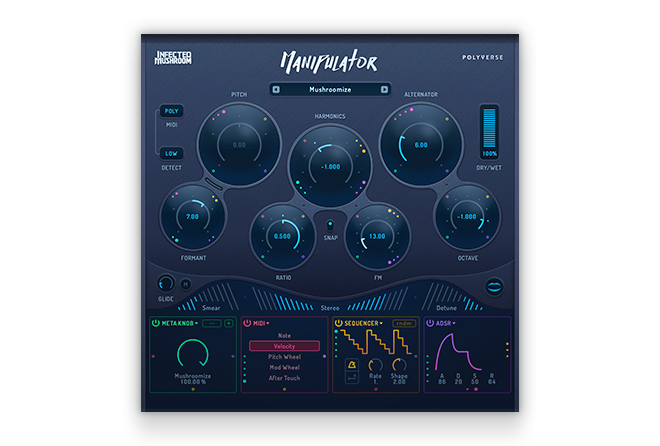Click the Sequencer Rate knob
This screenshot has height=446, width=660.
click(375, 365)
